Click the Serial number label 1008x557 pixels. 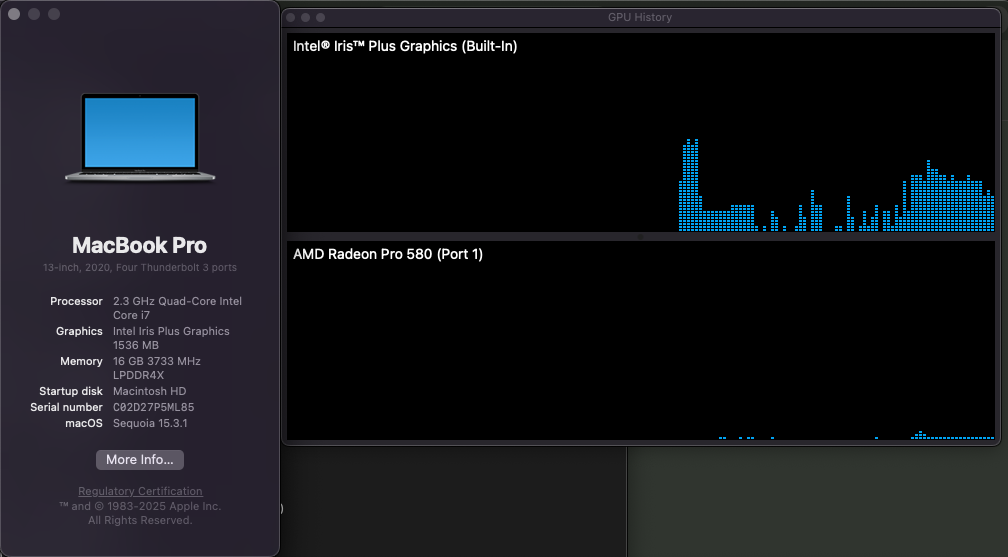[x=66, y=407]
